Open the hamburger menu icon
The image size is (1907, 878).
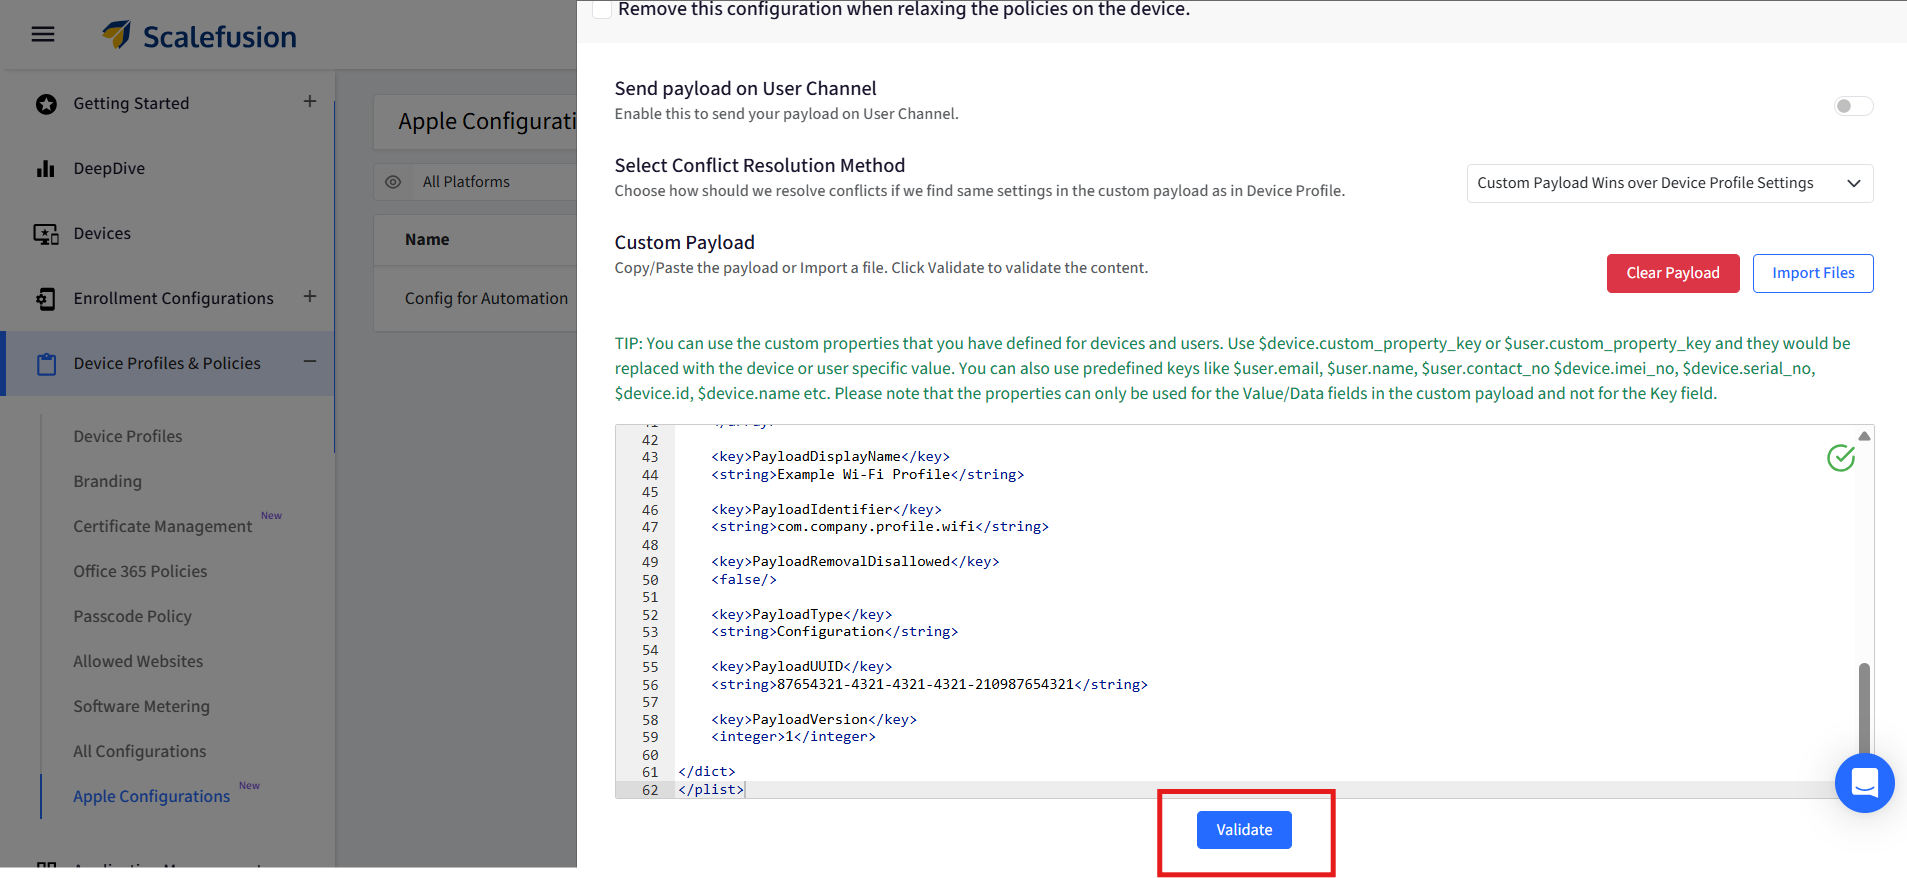click(43, 35)
